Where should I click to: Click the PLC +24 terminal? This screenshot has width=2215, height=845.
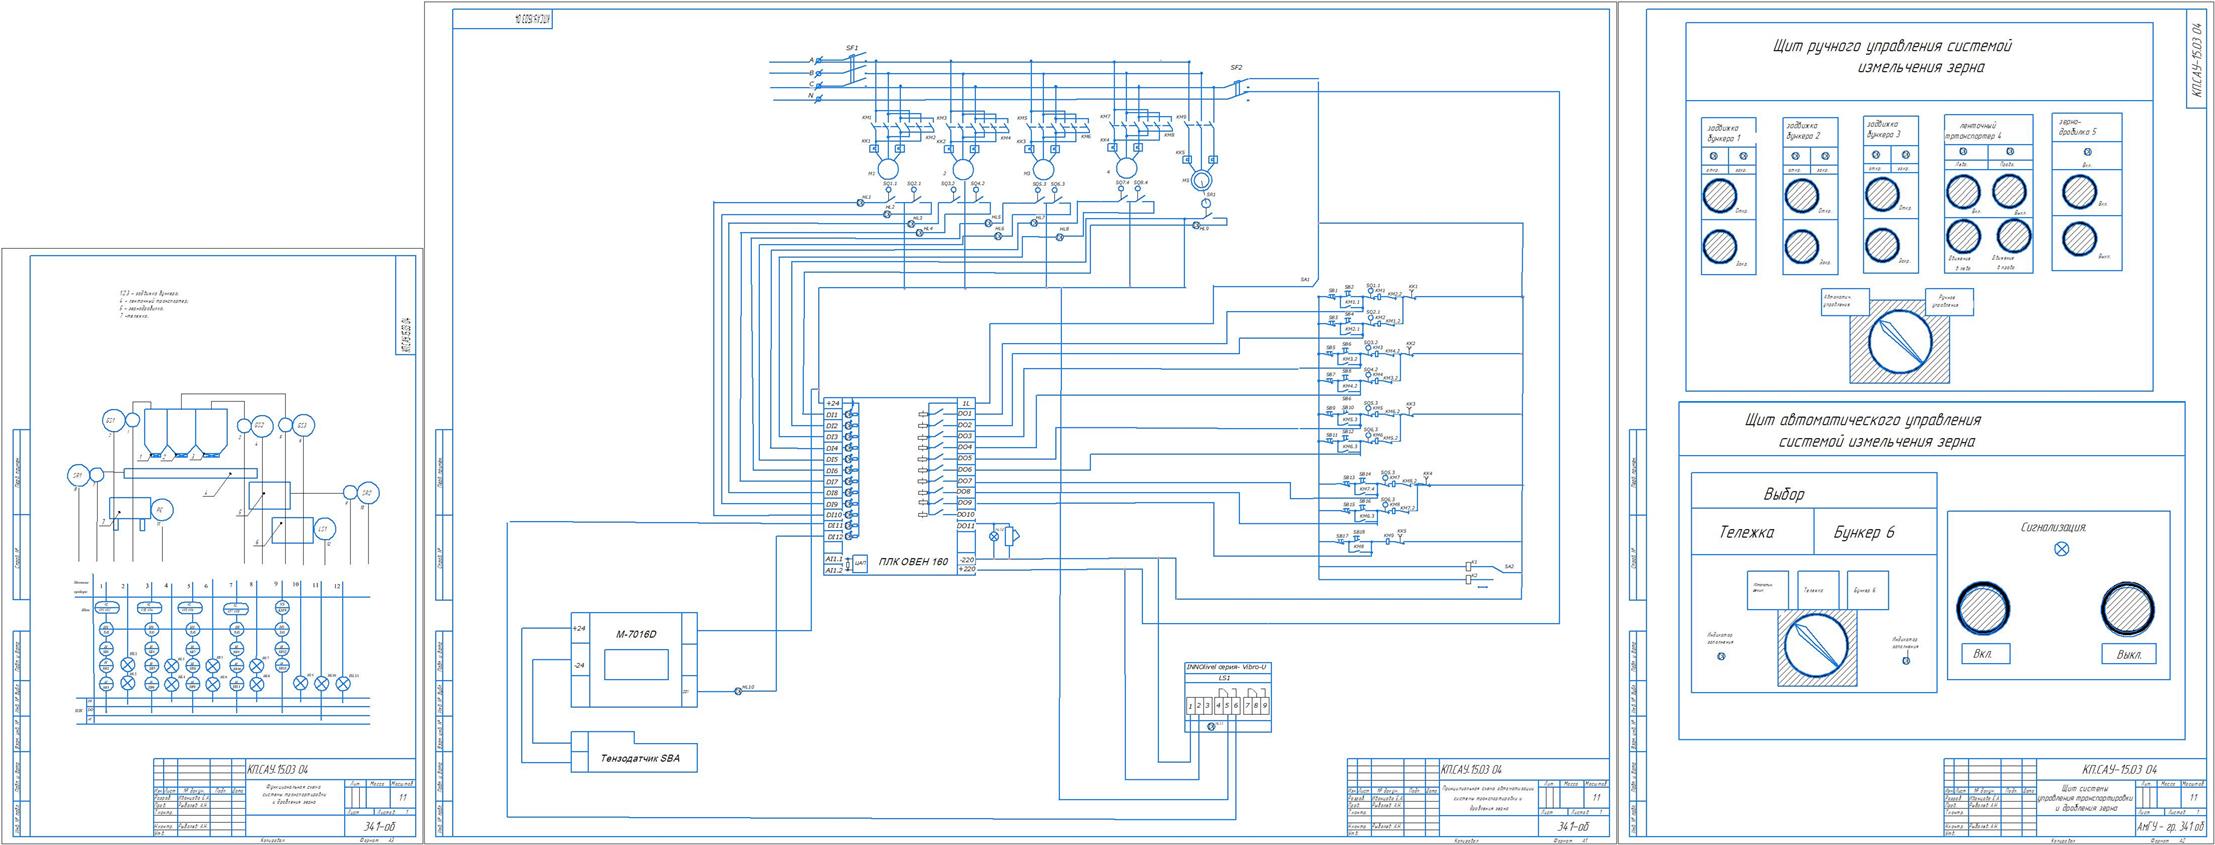(832, 403)
